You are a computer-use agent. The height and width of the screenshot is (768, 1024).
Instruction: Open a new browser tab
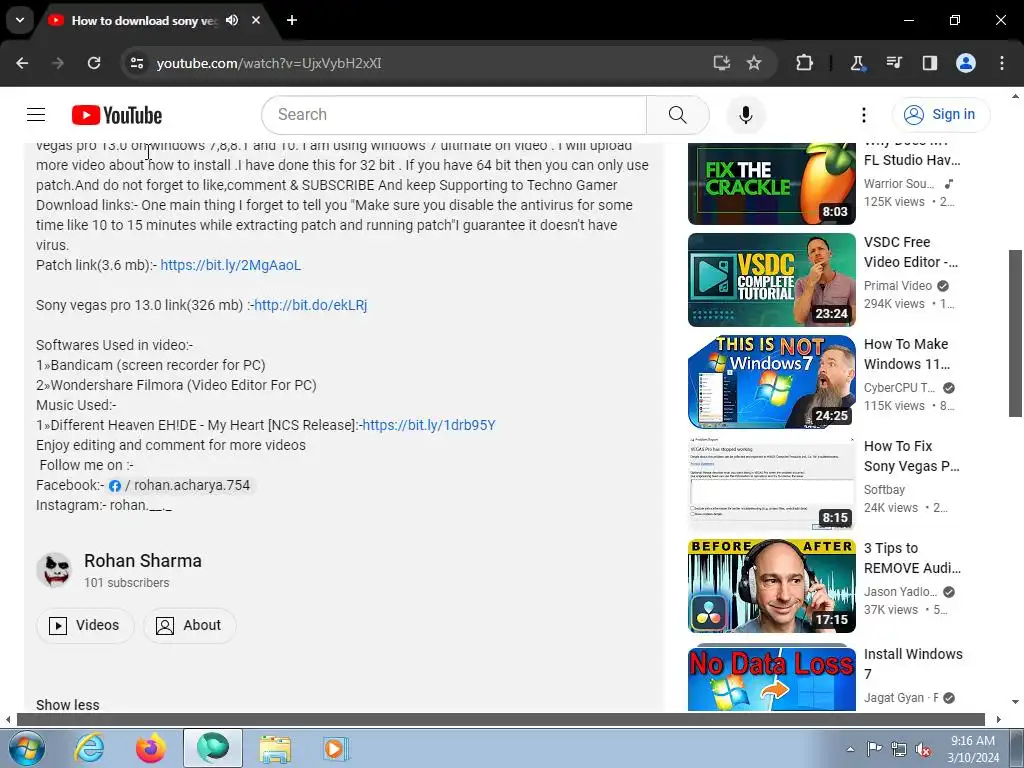pos(292,20)
